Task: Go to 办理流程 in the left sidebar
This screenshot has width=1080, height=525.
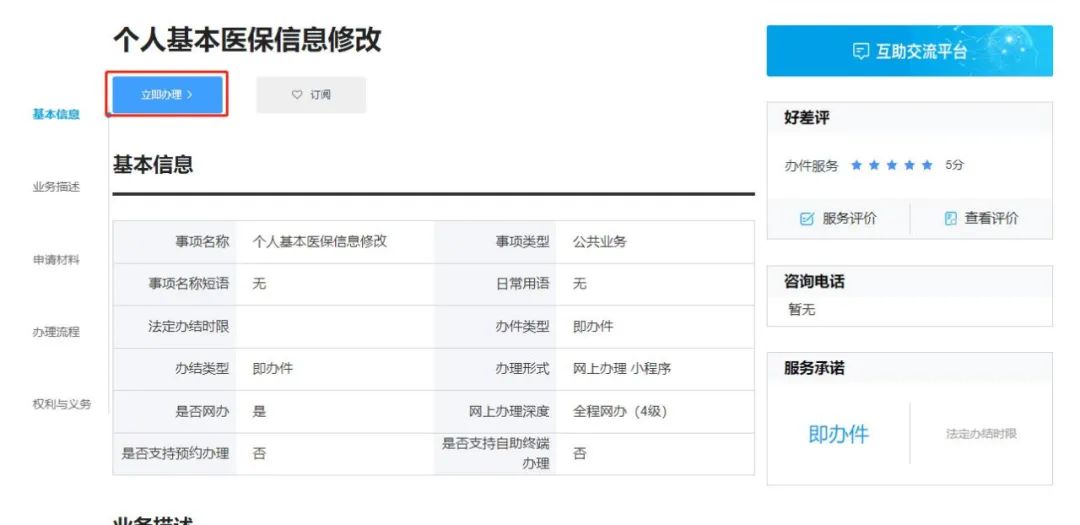Action: click(x=56, y=332)
